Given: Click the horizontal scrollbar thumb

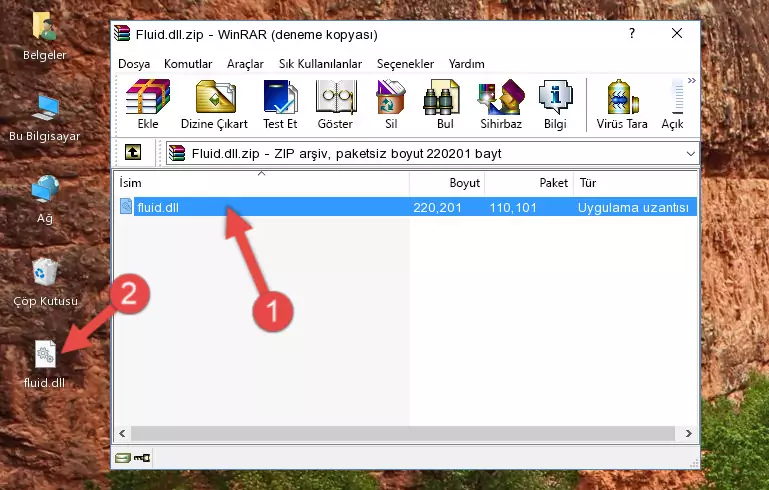Looking at the screenshot, I should coord(403,434).
